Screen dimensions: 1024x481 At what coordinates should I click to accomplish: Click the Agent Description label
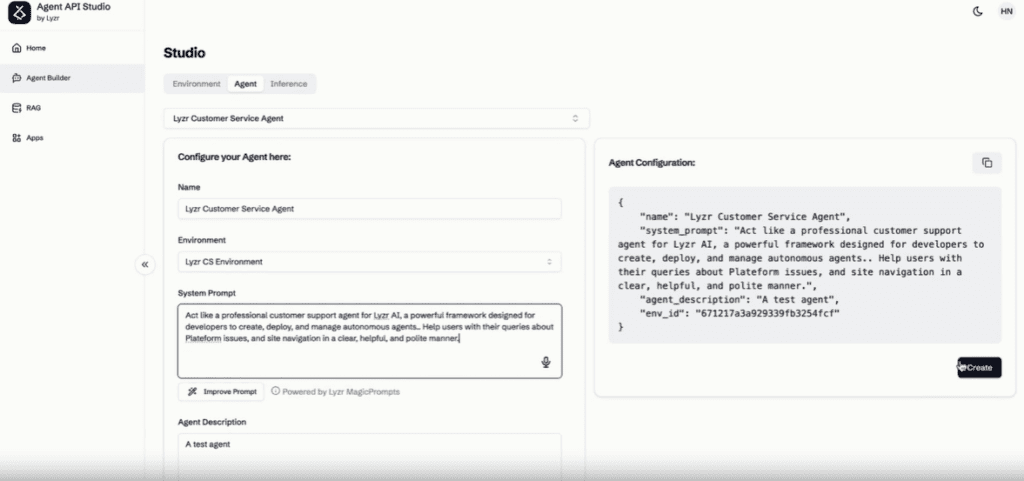(212, 422)
